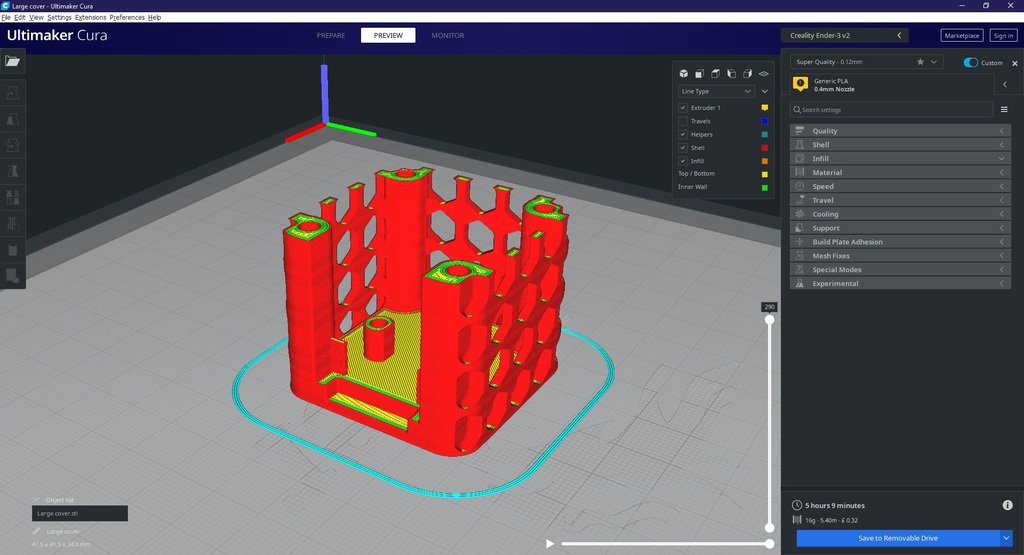Open the settings visibility hamburger menu

click(1004, 110)
